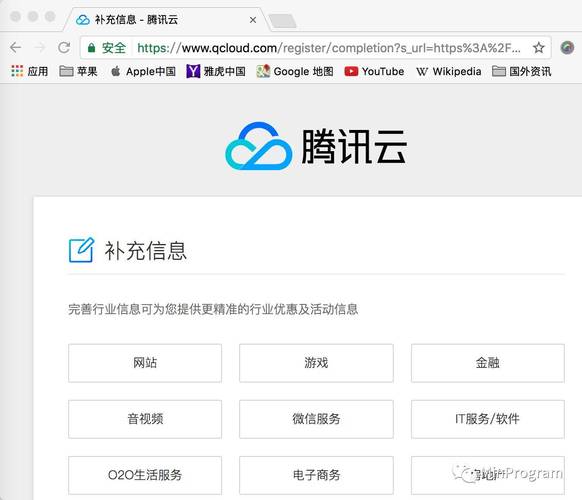Choose the IT服务/软件 industry option
Screen dimensions: 582x500
click(488, 419)
